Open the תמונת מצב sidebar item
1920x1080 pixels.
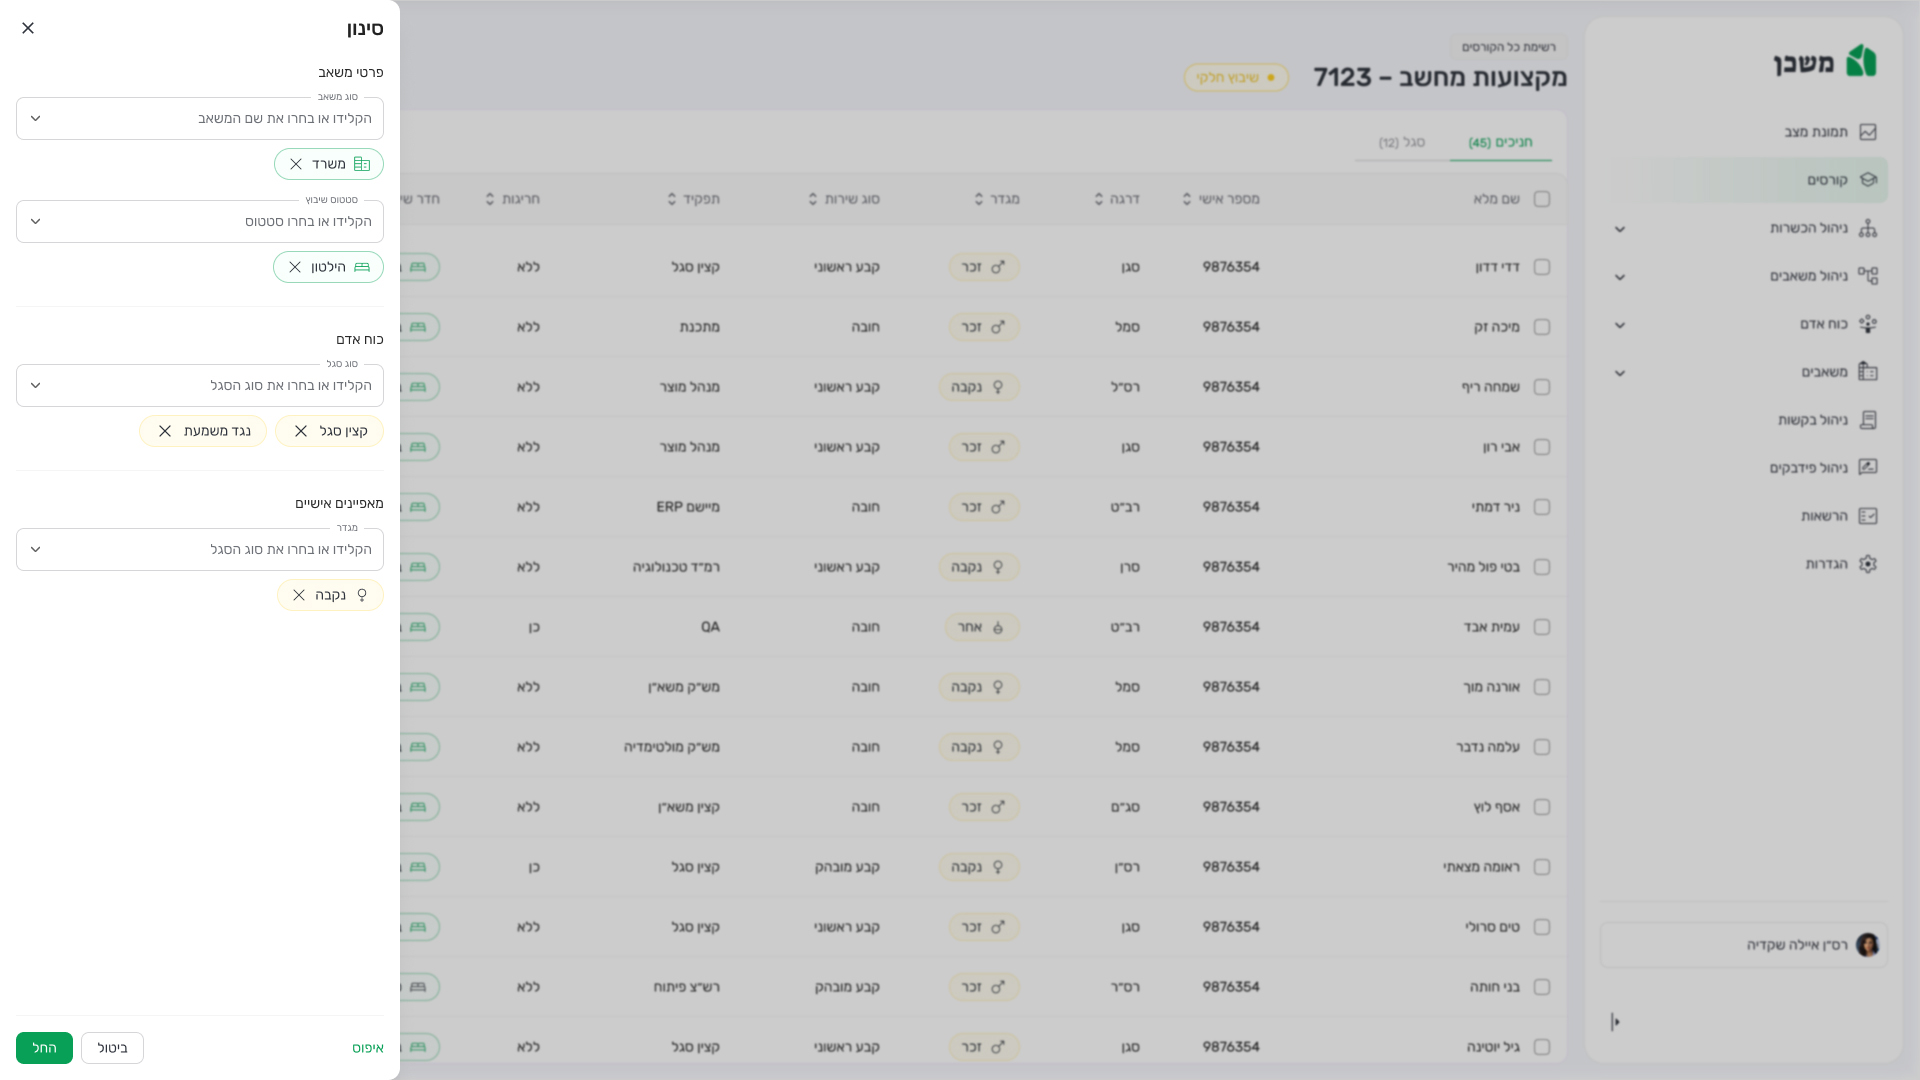tap(1816, 132)
